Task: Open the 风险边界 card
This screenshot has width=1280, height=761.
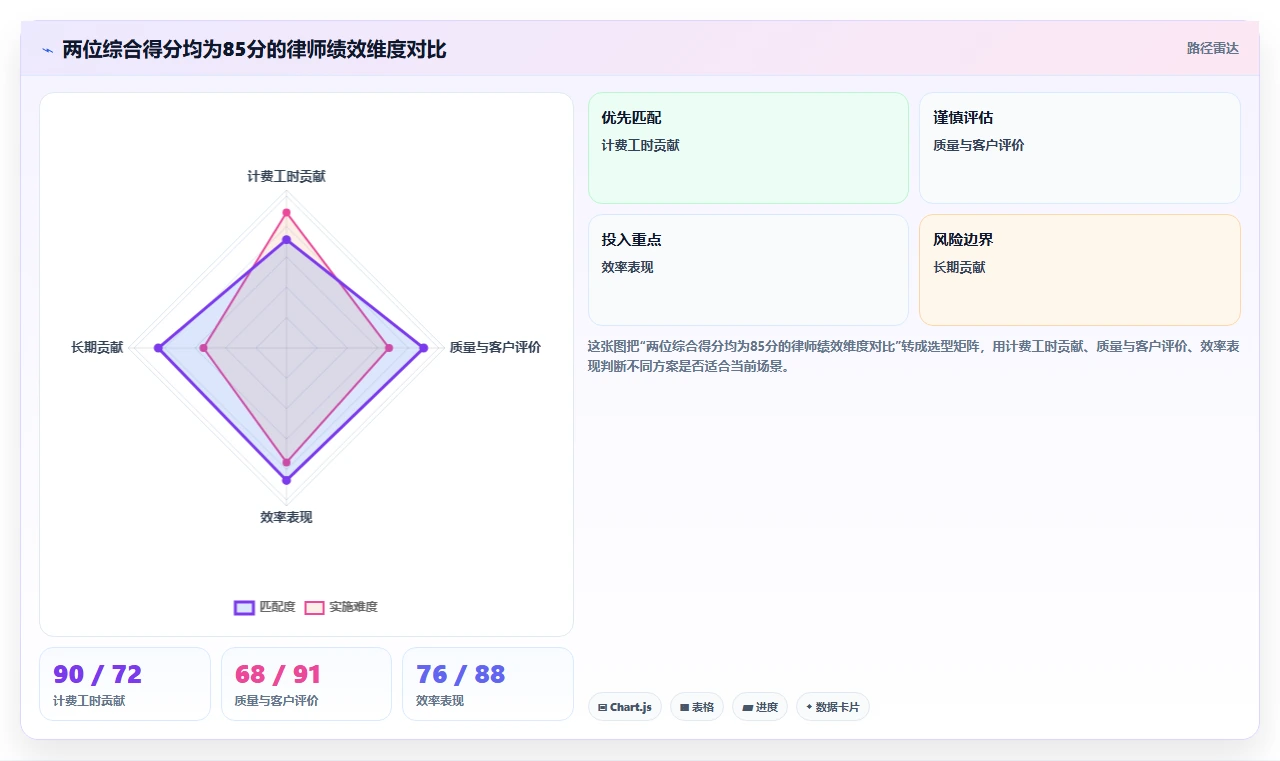Action: tap(1080, 270)
